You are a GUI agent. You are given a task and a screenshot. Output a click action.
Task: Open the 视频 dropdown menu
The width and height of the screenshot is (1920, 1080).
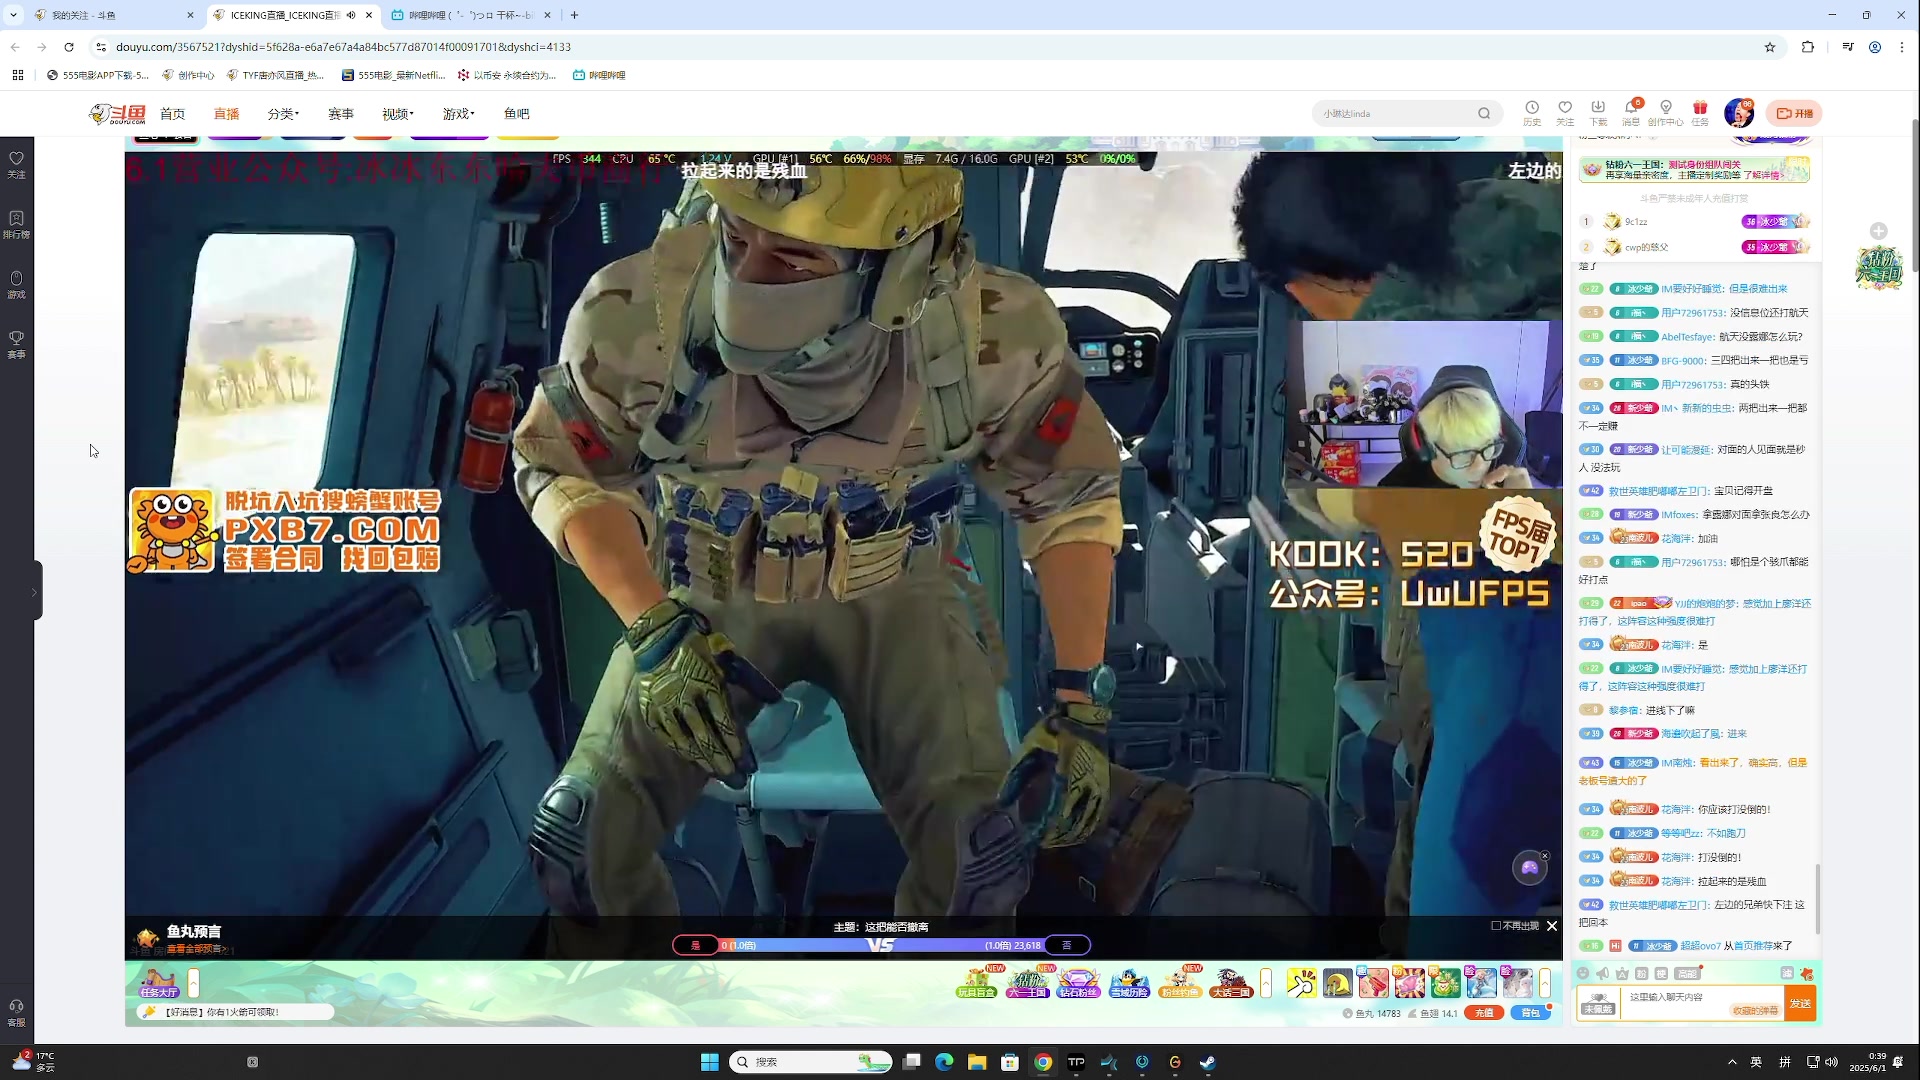[x=398, y=114]
